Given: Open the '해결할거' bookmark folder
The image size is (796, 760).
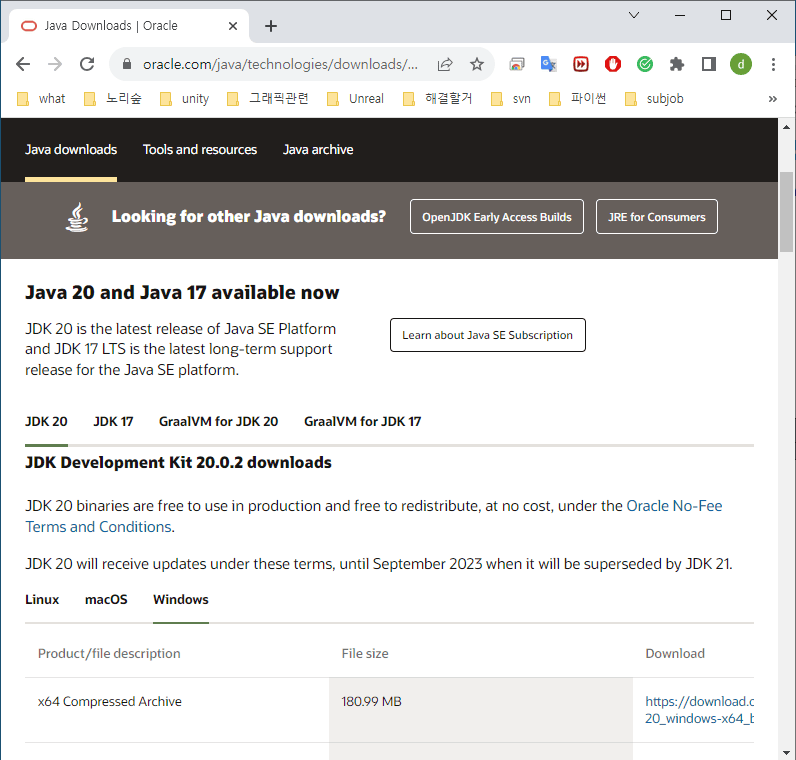Looking at the screenshot, I should (438, 98).
